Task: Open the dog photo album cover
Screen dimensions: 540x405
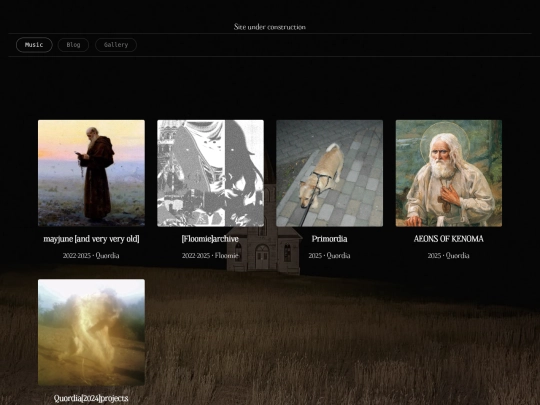Action: [x=330, y=173]
